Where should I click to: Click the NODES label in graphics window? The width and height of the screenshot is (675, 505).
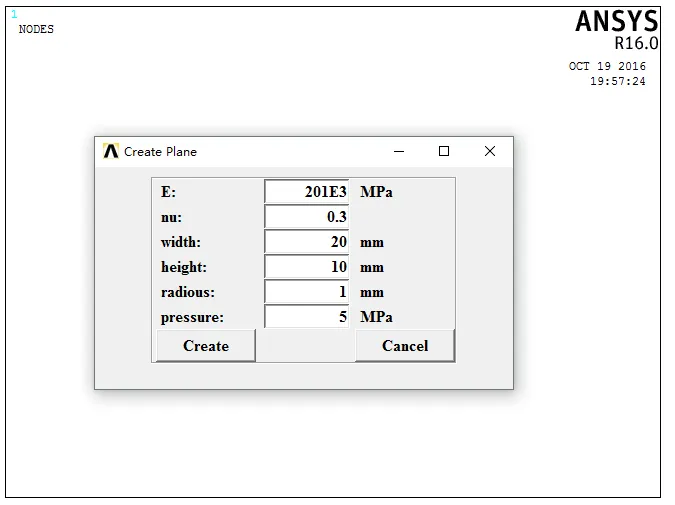click(x=36, y=29)
